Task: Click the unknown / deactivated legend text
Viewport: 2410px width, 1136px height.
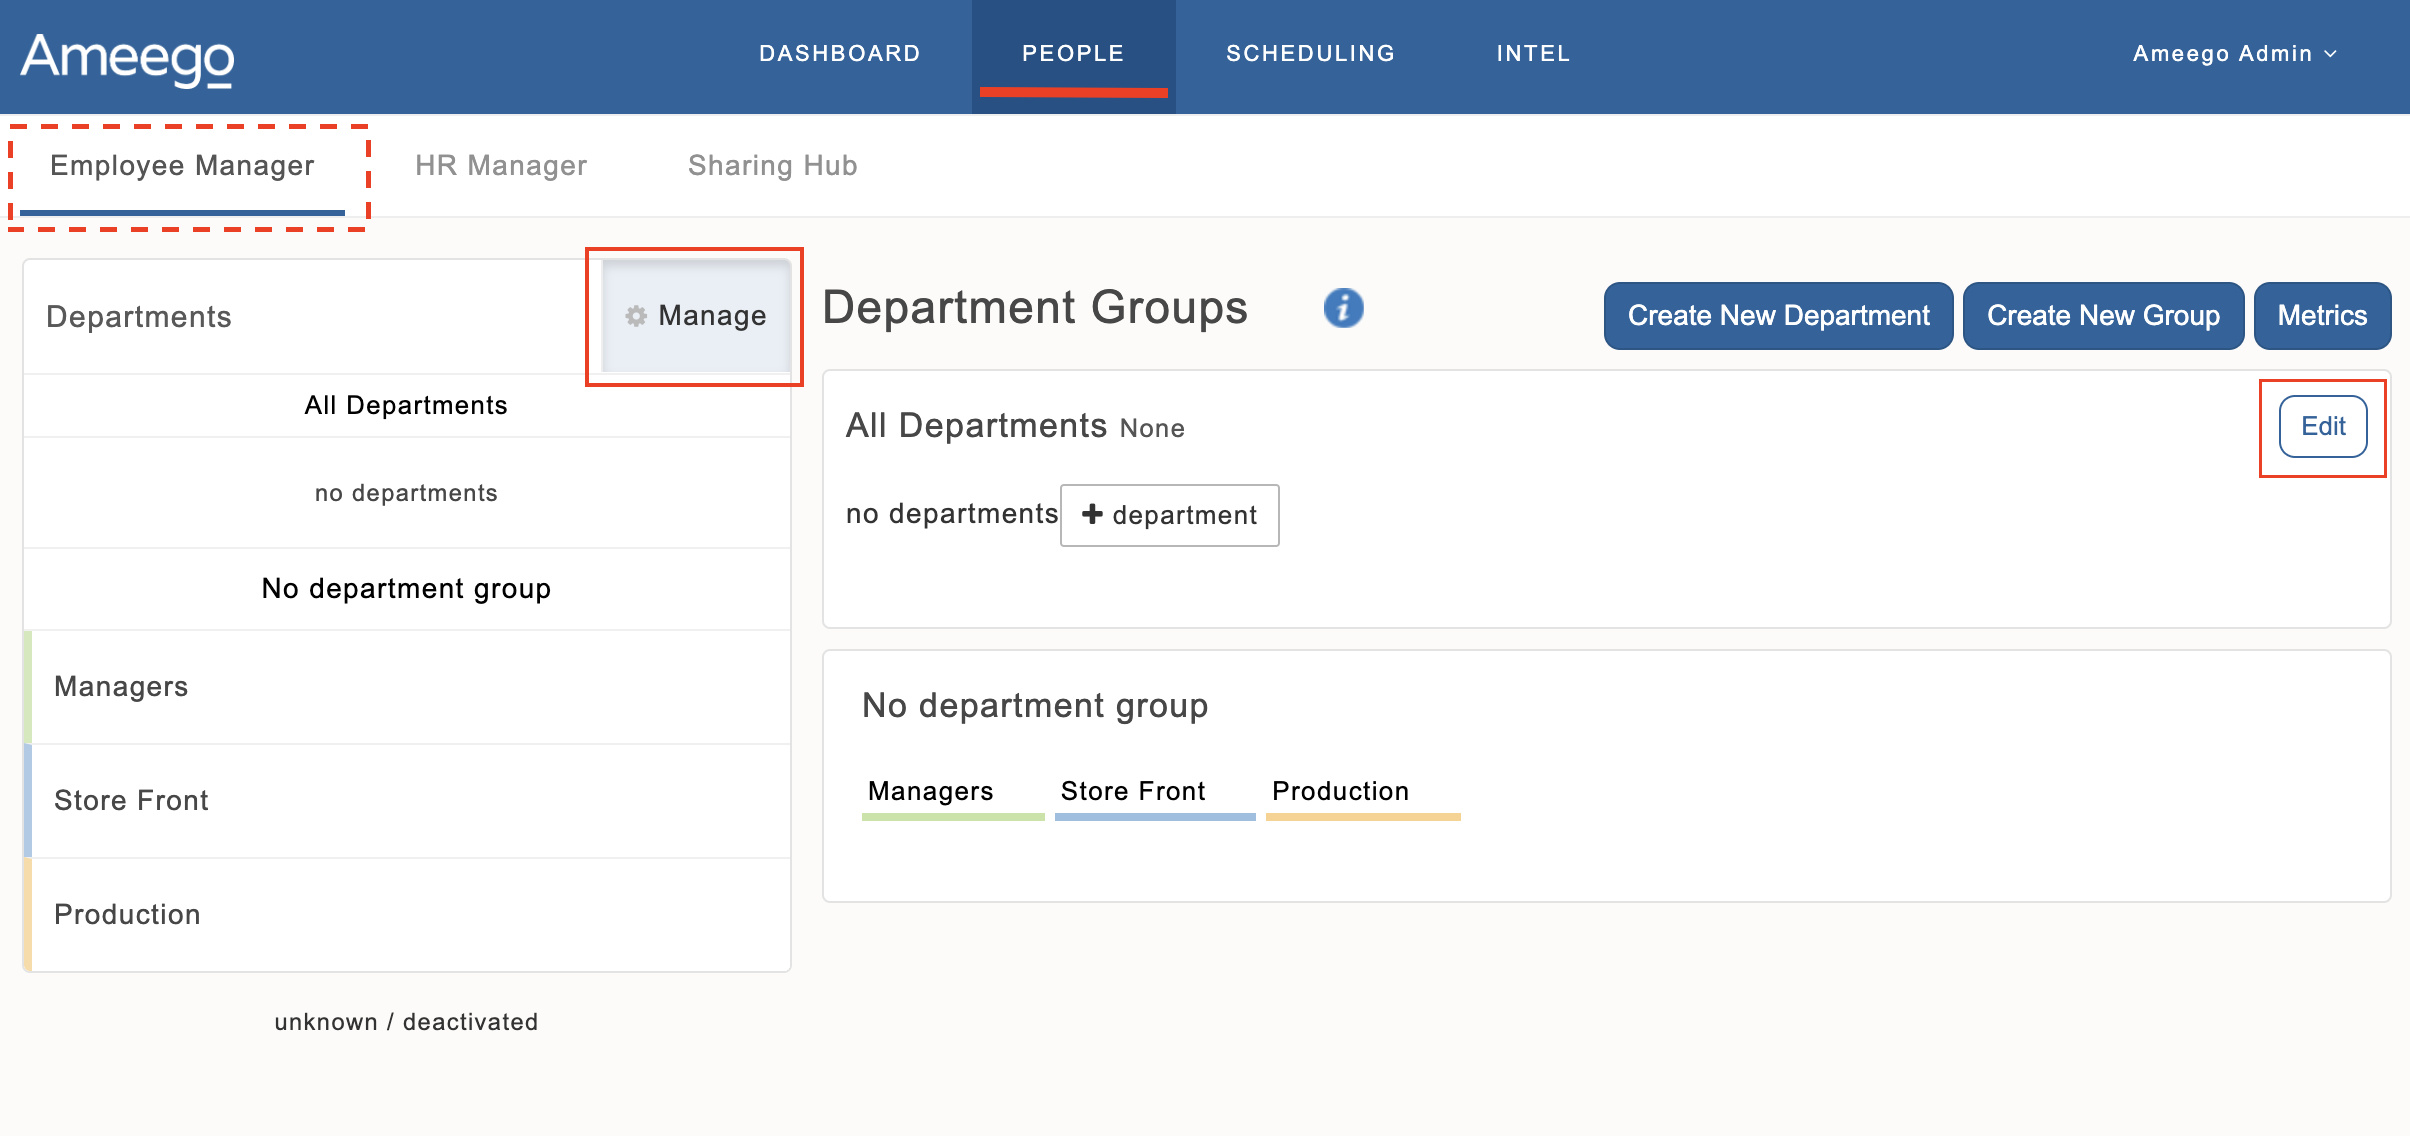Action: (406, 1021)
